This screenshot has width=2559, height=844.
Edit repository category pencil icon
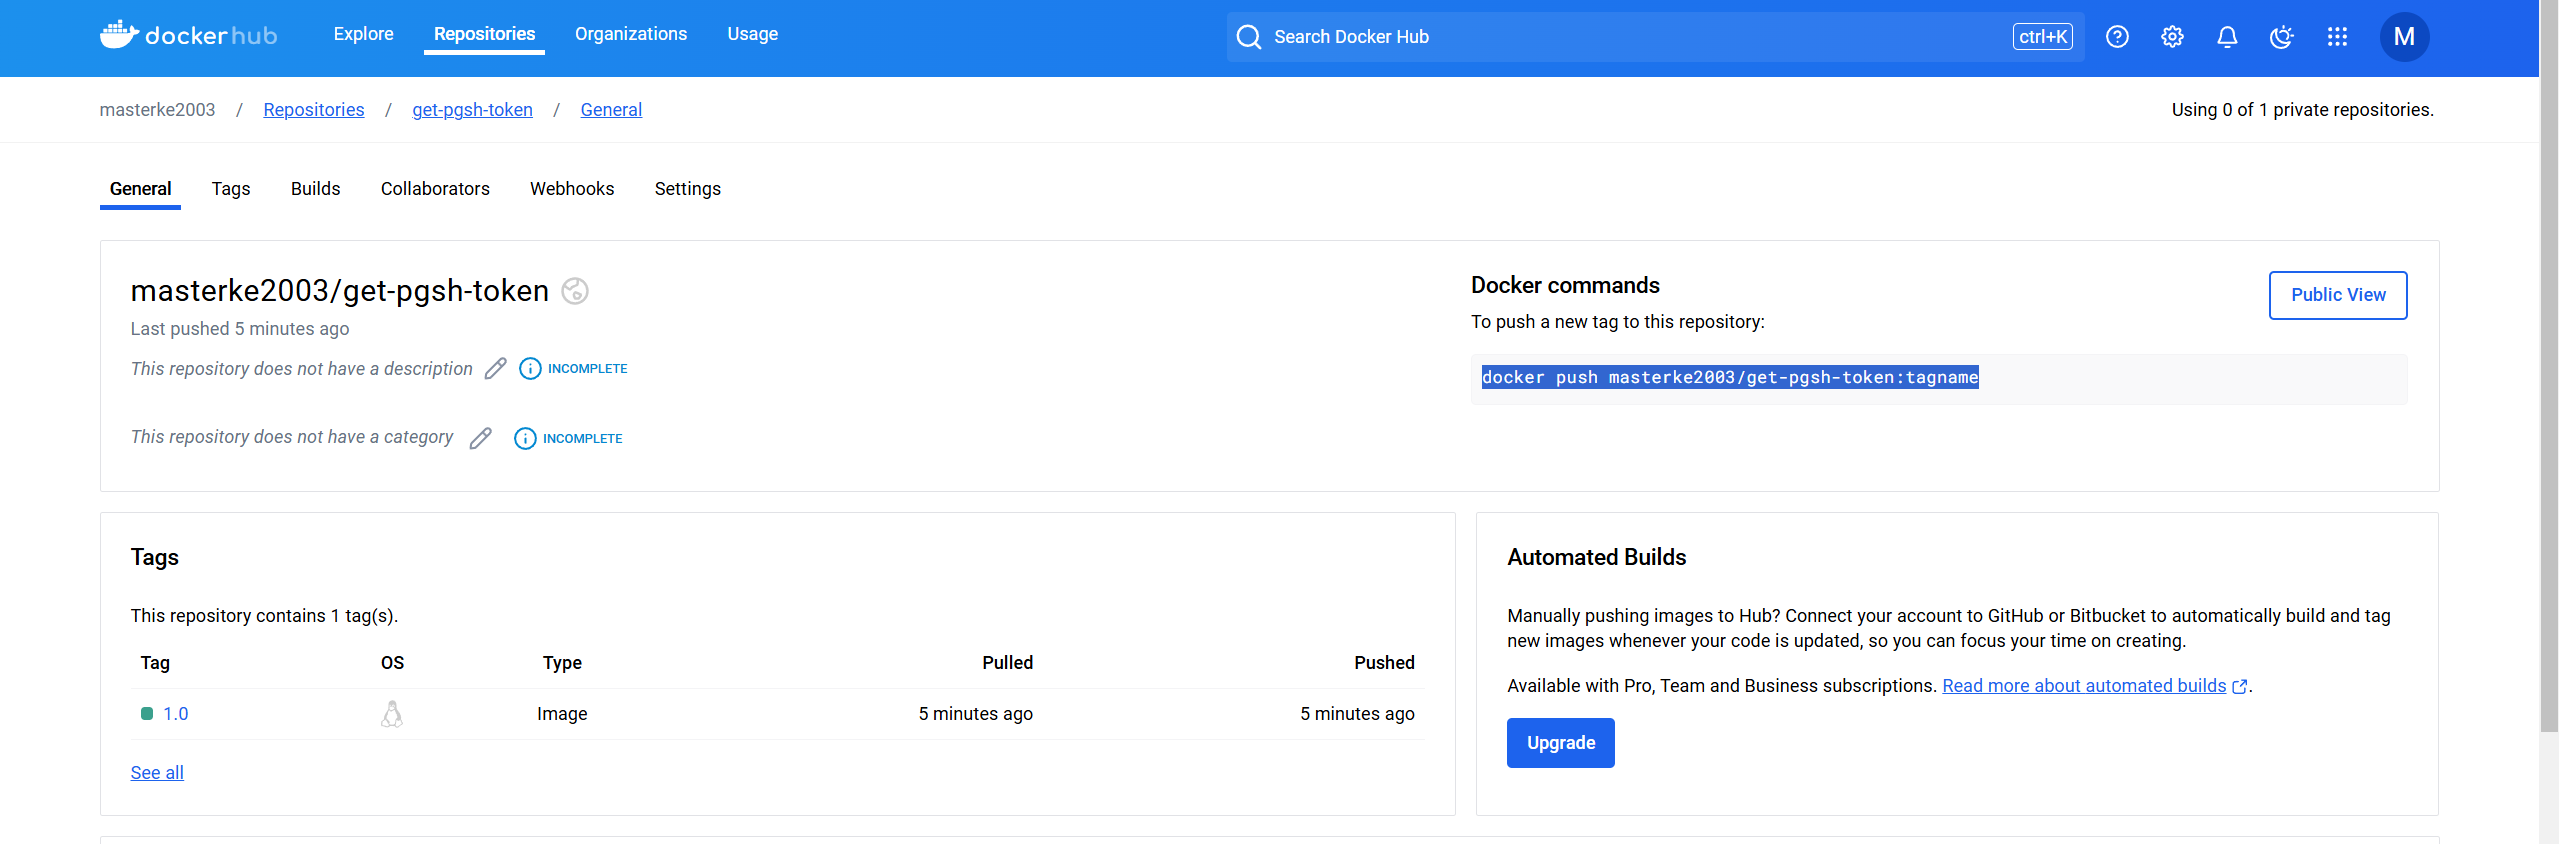point(481,438)
